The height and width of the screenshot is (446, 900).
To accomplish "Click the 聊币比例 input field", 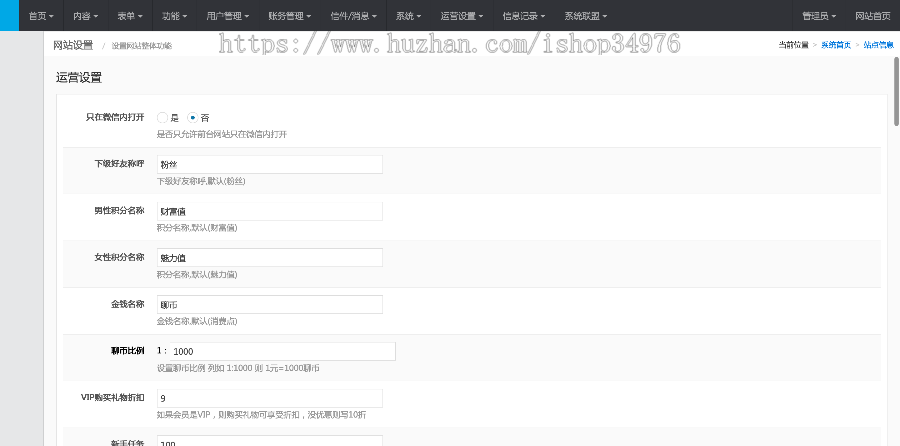I will click(282, 351).
